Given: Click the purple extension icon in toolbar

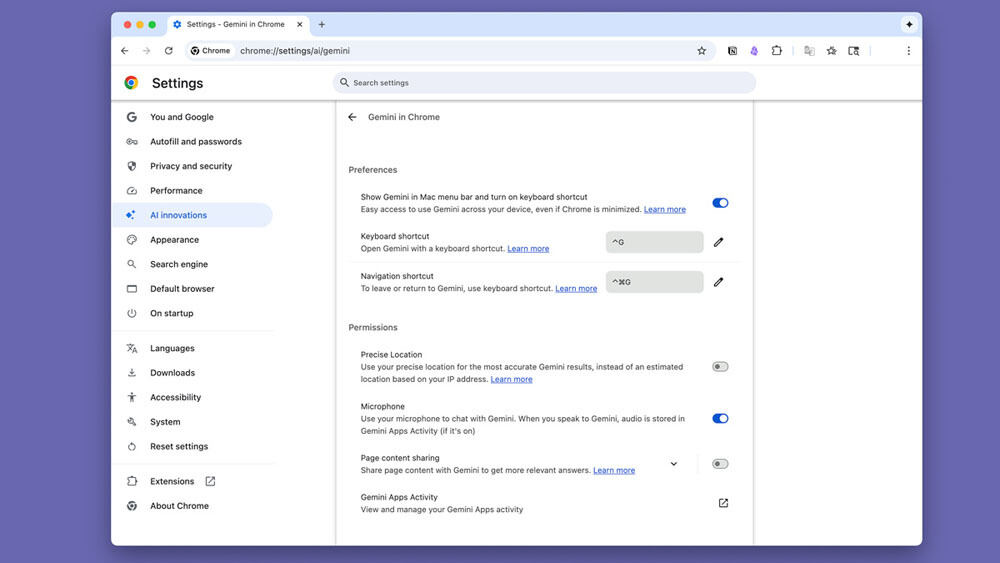Looking at the screenshot, I should point(754,51).
